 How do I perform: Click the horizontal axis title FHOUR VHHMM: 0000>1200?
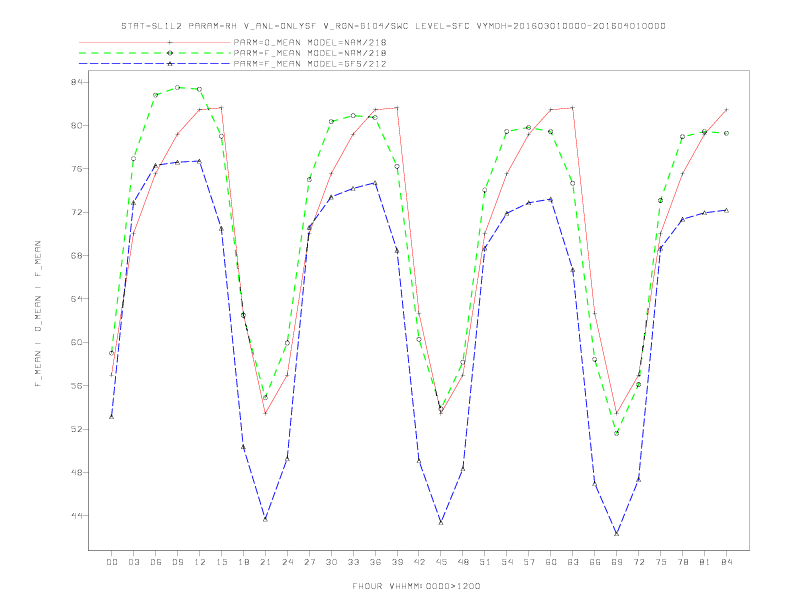click(x=416, y=586)
